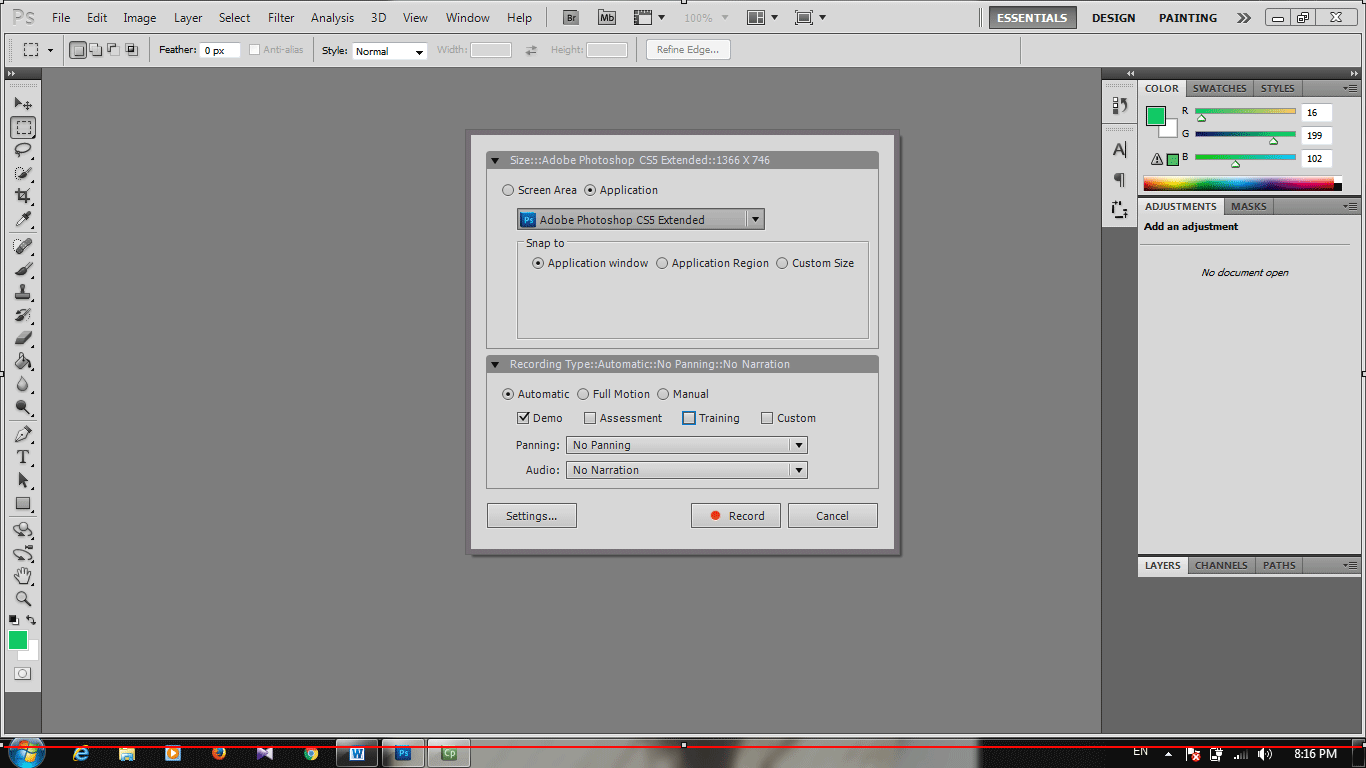Select the Crop tool
Image resolution: width=1366 pixels, height=768 pixels.
tap(23, 196)
